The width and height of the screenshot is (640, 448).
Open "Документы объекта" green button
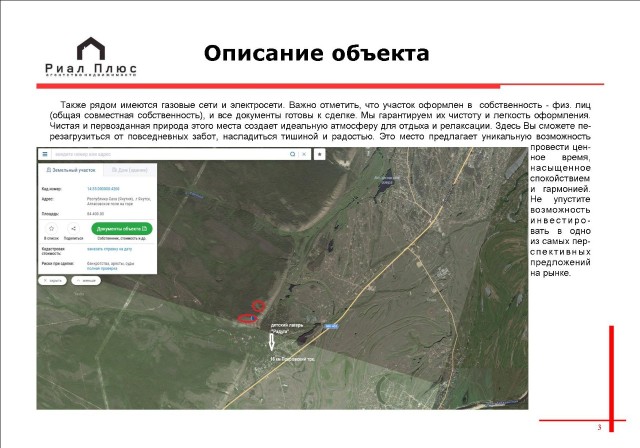click(x=122, y=228)
